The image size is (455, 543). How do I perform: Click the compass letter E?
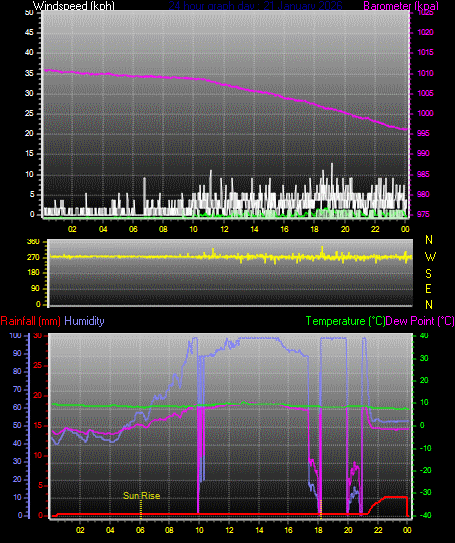pos(428,289)
